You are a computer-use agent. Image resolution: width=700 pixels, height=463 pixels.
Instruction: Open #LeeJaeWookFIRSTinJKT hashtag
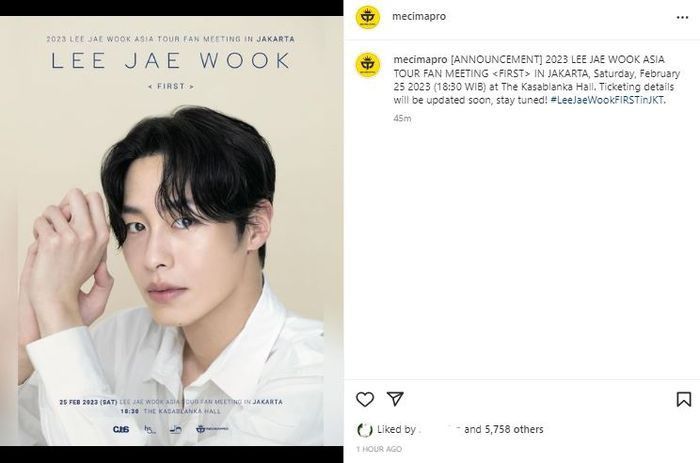[x=607, y=100]
